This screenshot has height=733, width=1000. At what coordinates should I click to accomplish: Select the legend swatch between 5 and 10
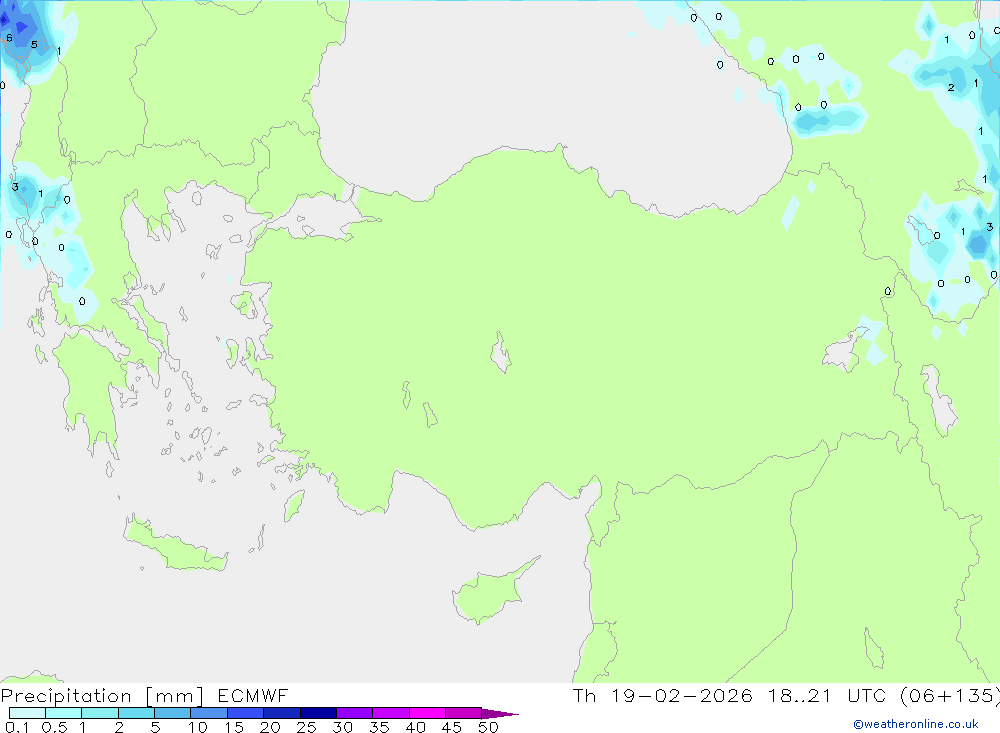tap(173, 713)
